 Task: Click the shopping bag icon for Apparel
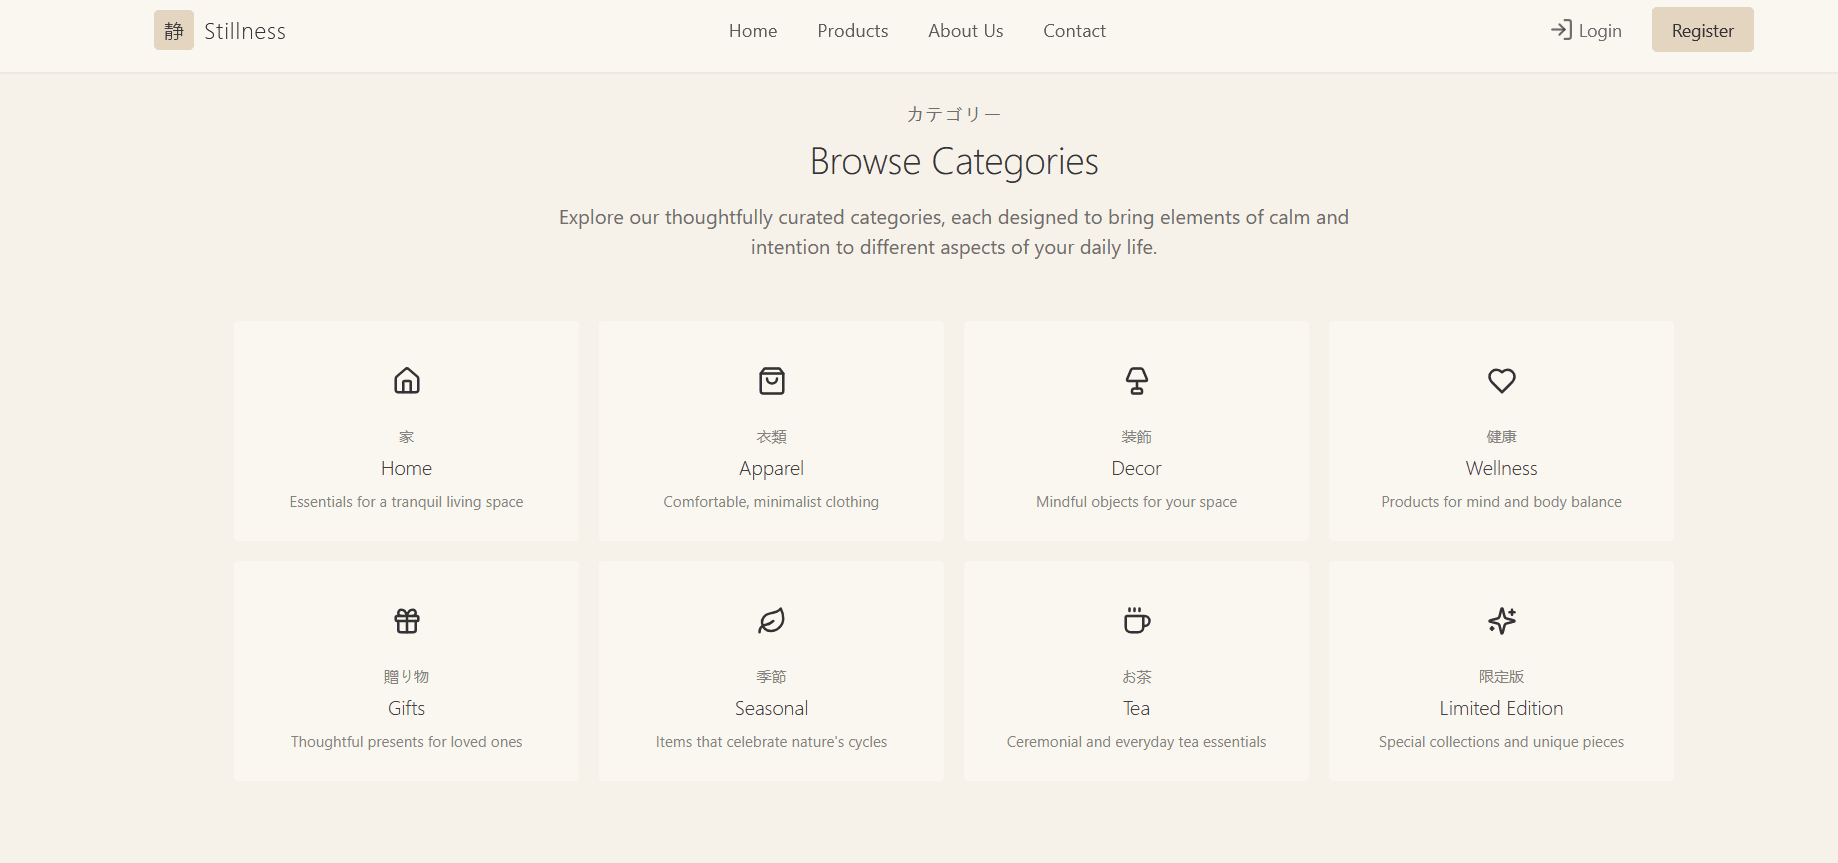pyautogui.click(x=772, y=381)
